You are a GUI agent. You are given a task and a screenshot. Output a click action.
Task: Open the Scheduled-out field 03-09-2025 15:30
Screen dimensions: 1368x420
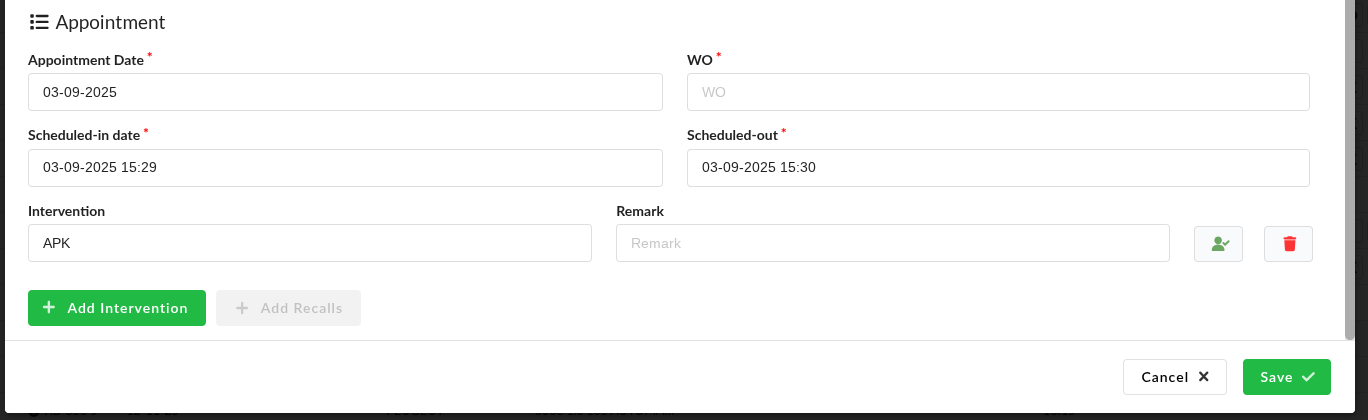point(998,168)
